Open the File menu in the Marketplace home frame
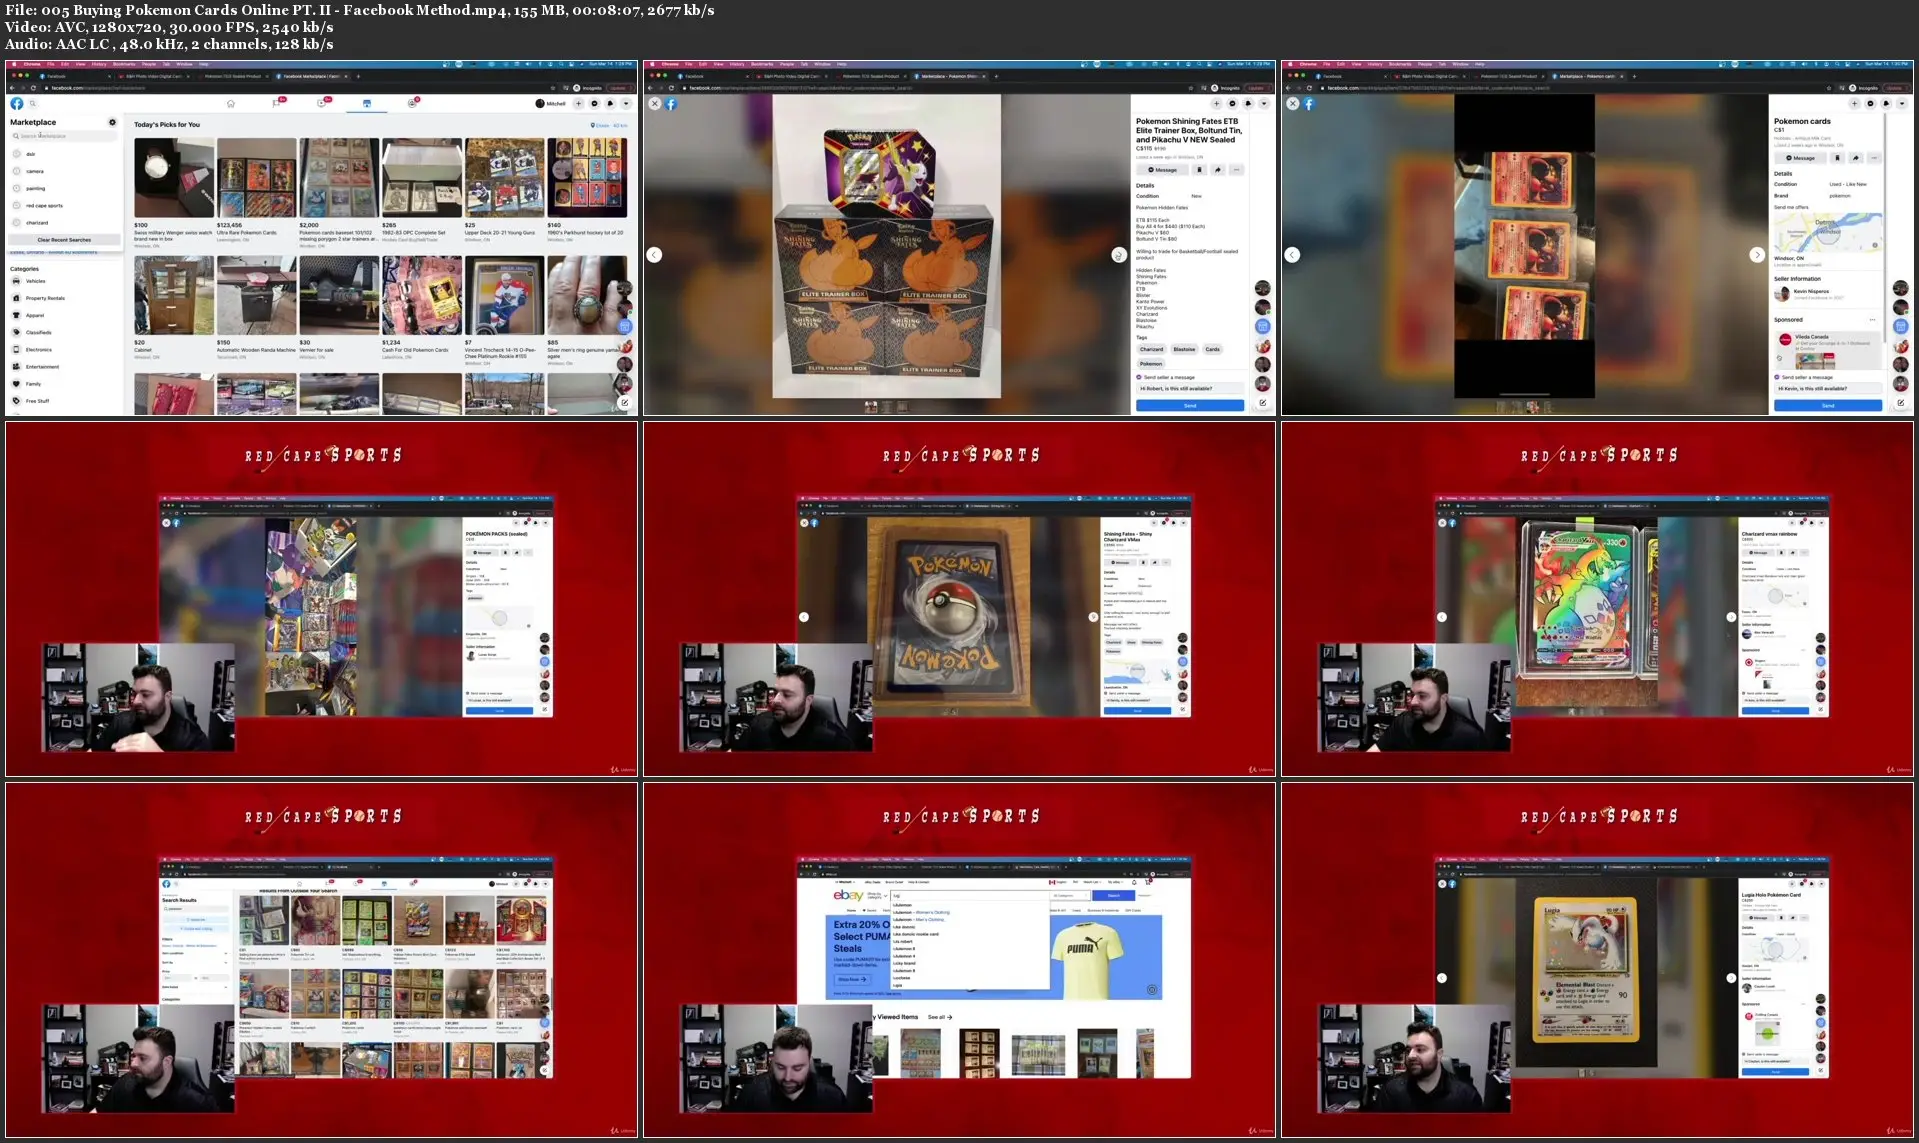The image size is (1919, 1143). tap(51, 64)
